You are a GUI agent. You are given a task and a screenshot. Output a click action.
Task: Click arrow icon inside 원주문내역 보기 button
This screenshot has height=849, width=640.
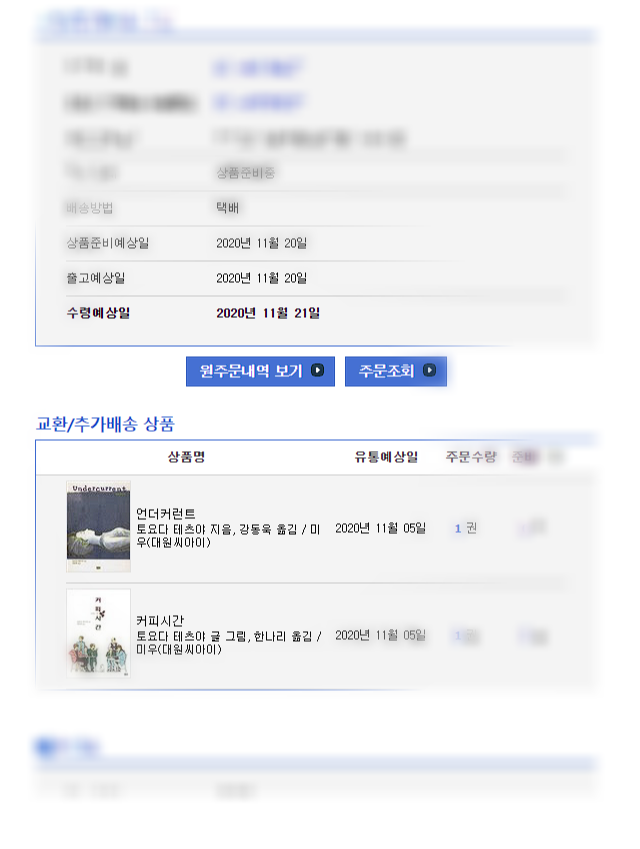317,370
